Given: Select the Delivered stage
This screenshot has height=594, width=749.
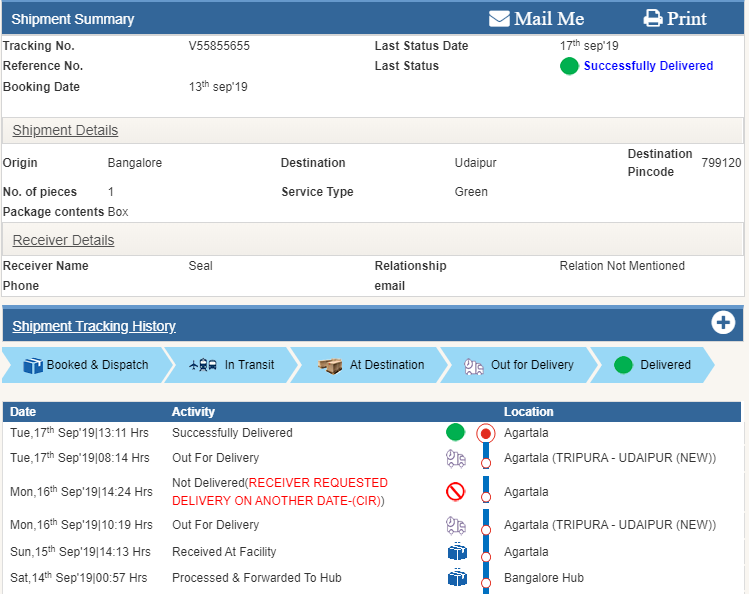Looking at the screenshot, I should (652, 365).
